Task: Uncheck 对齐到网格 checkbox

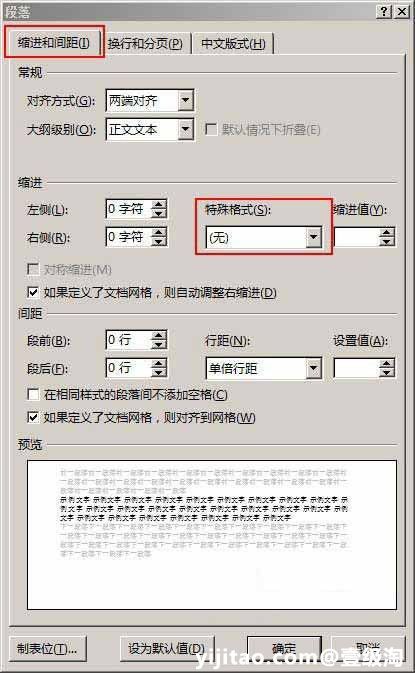Action: (x=33, y=417)
